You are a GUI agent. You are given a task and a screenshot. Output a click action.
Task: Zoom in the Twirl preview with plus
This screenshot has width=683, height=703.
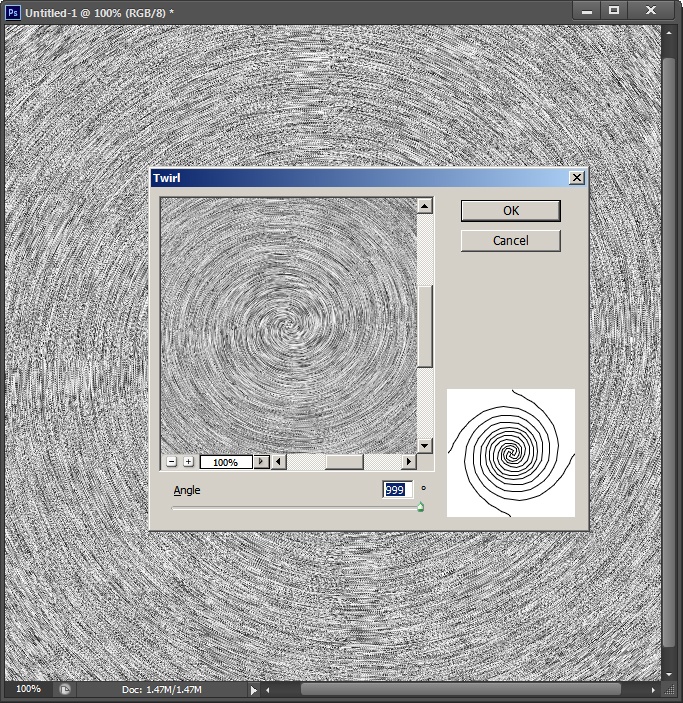point(188,461)
